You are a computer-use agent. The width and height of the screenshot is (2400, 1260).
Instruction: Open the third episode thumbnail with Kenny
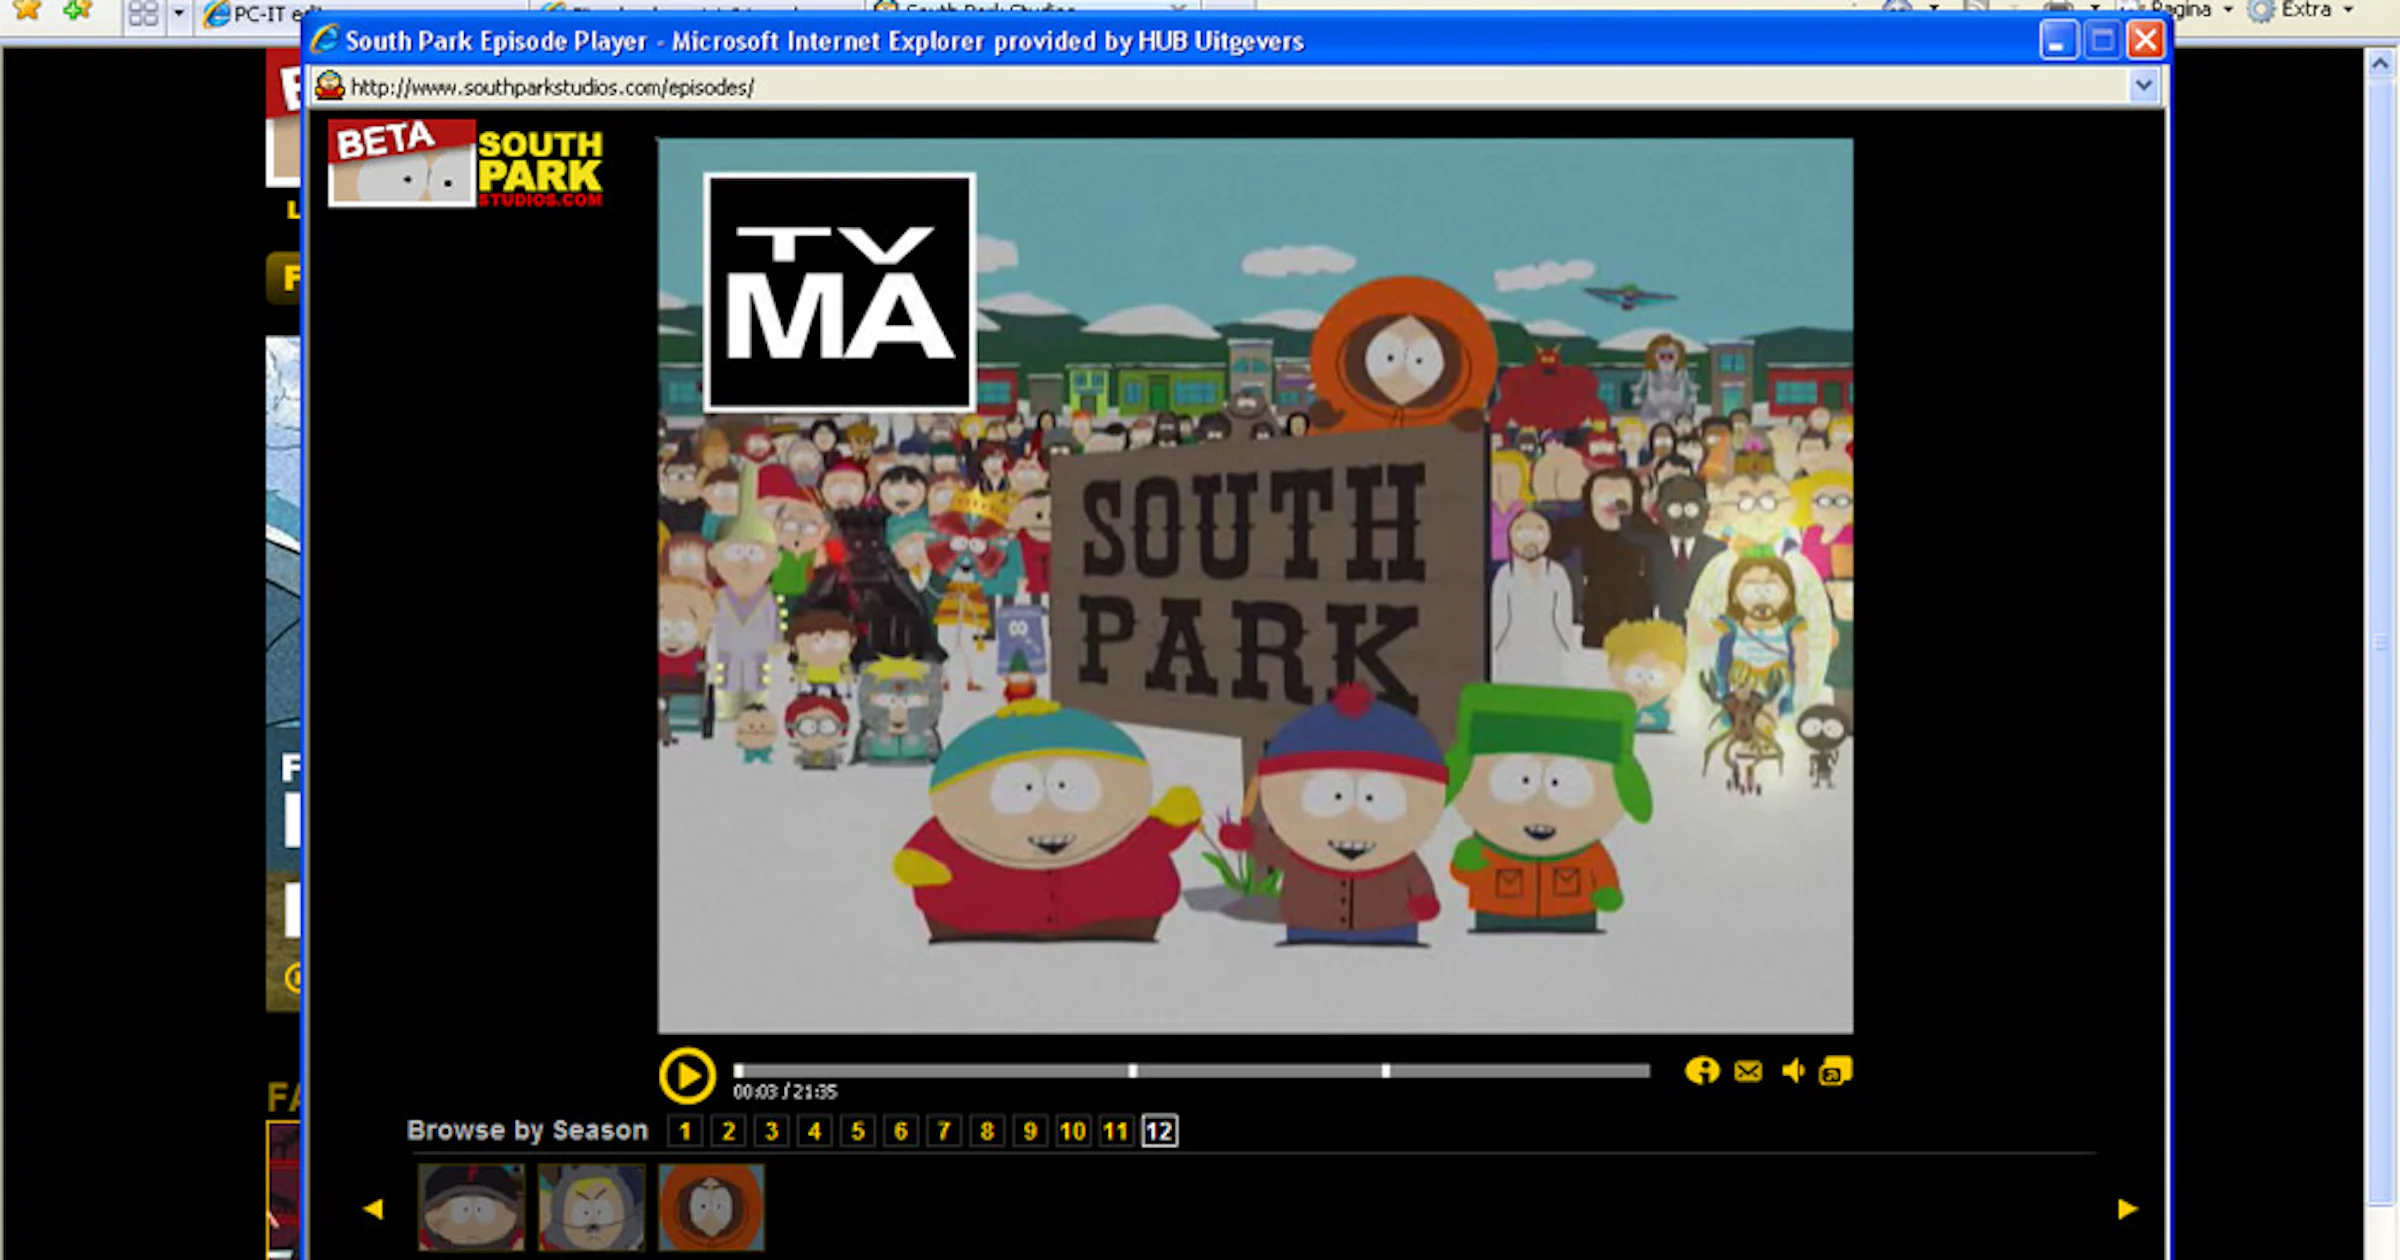pyautogui.click(x=711, y=1207)
